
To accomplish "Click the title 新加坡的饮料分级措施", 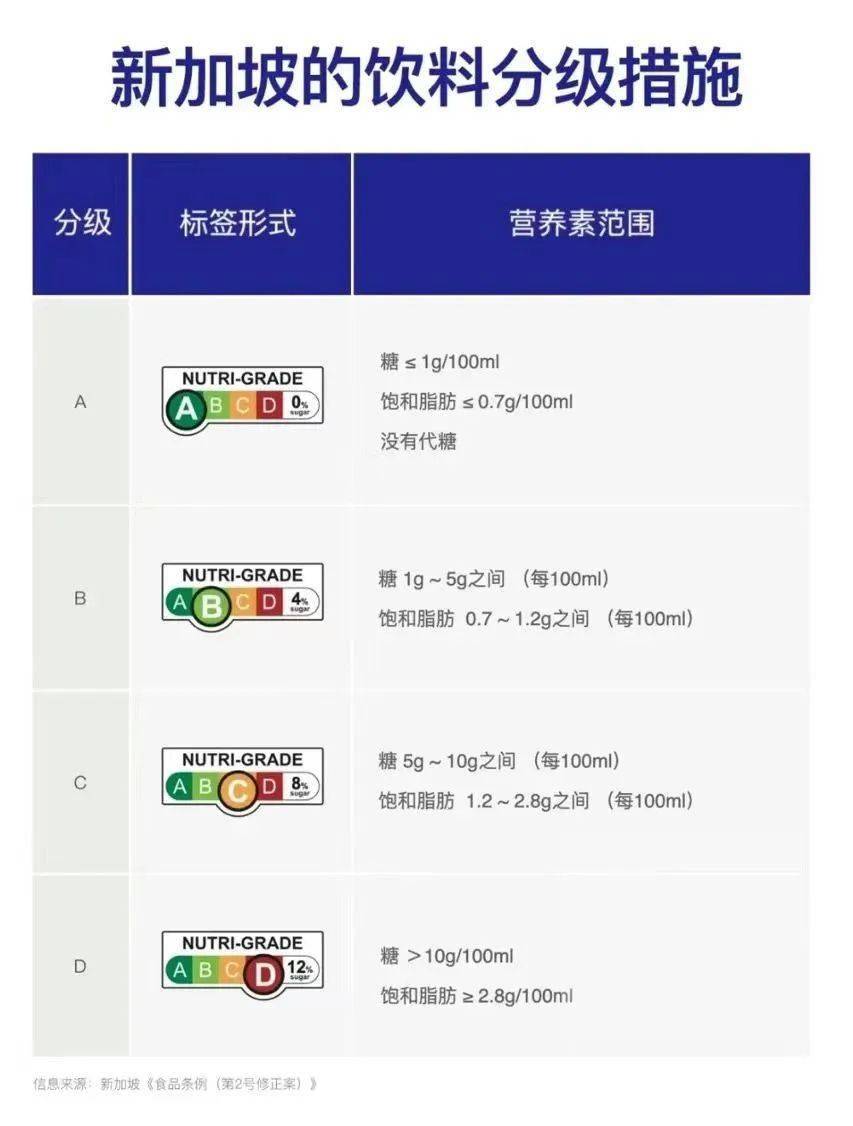I will (426, 78).
